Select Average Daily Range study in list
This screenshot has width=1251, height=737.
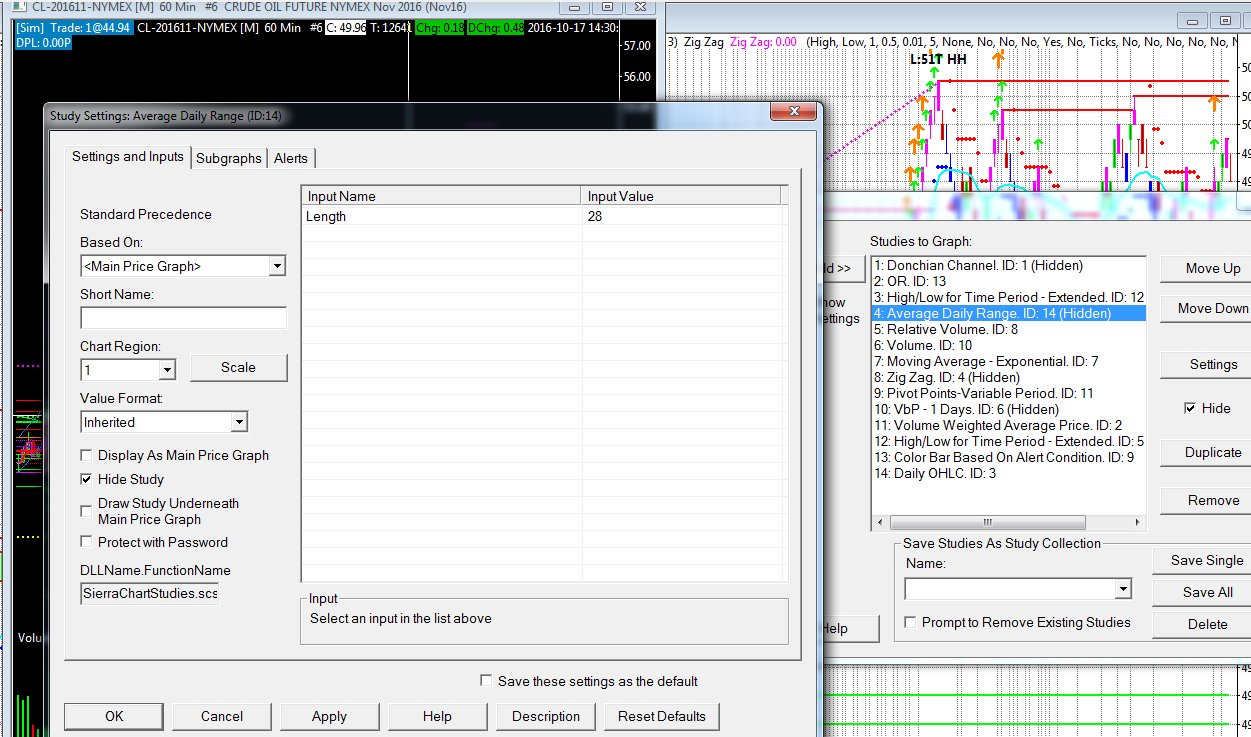coord(1008,313)
